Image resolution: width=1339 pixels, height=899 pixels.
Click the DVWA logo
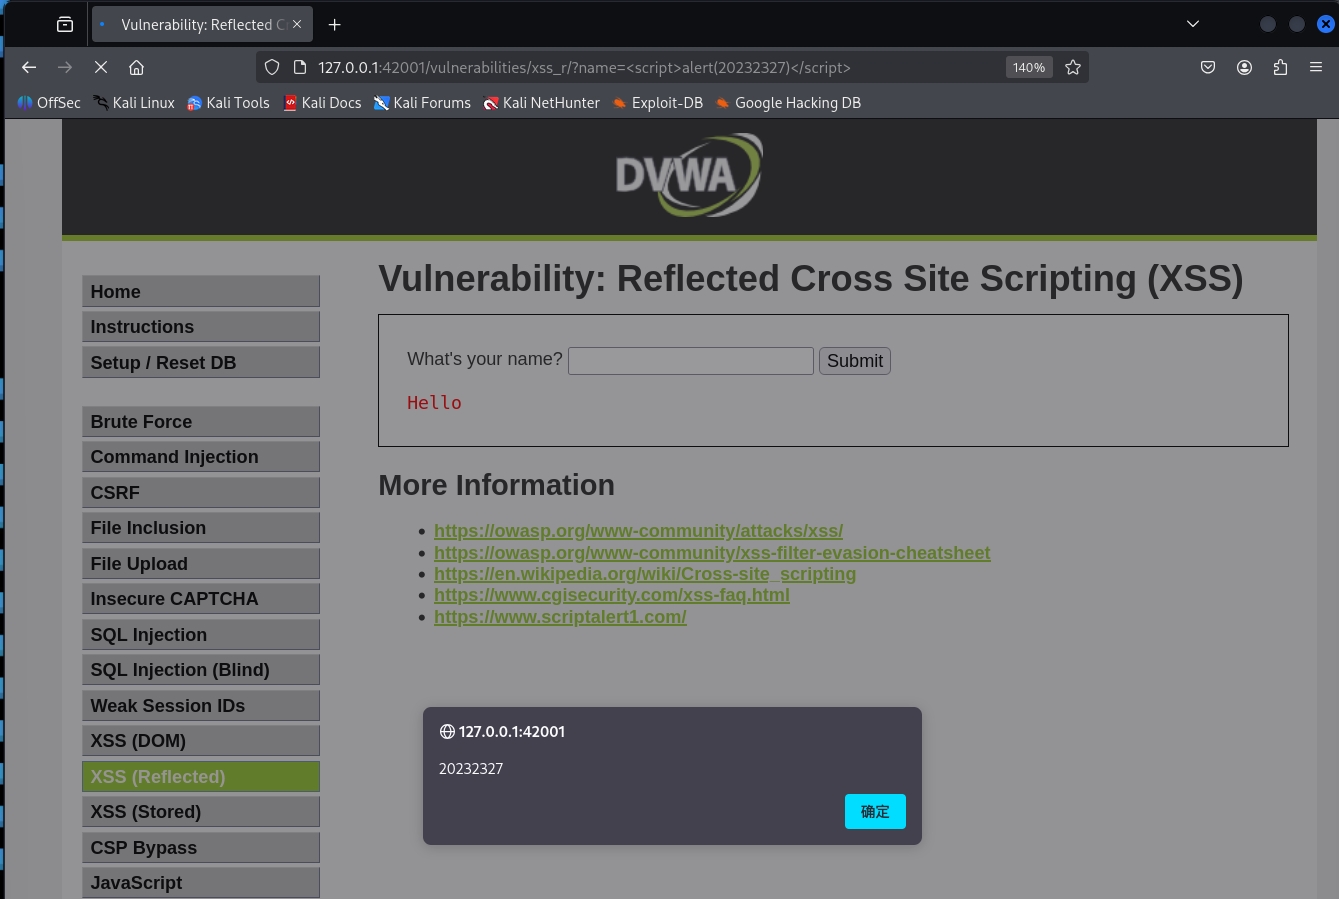(x=689, y=175)
